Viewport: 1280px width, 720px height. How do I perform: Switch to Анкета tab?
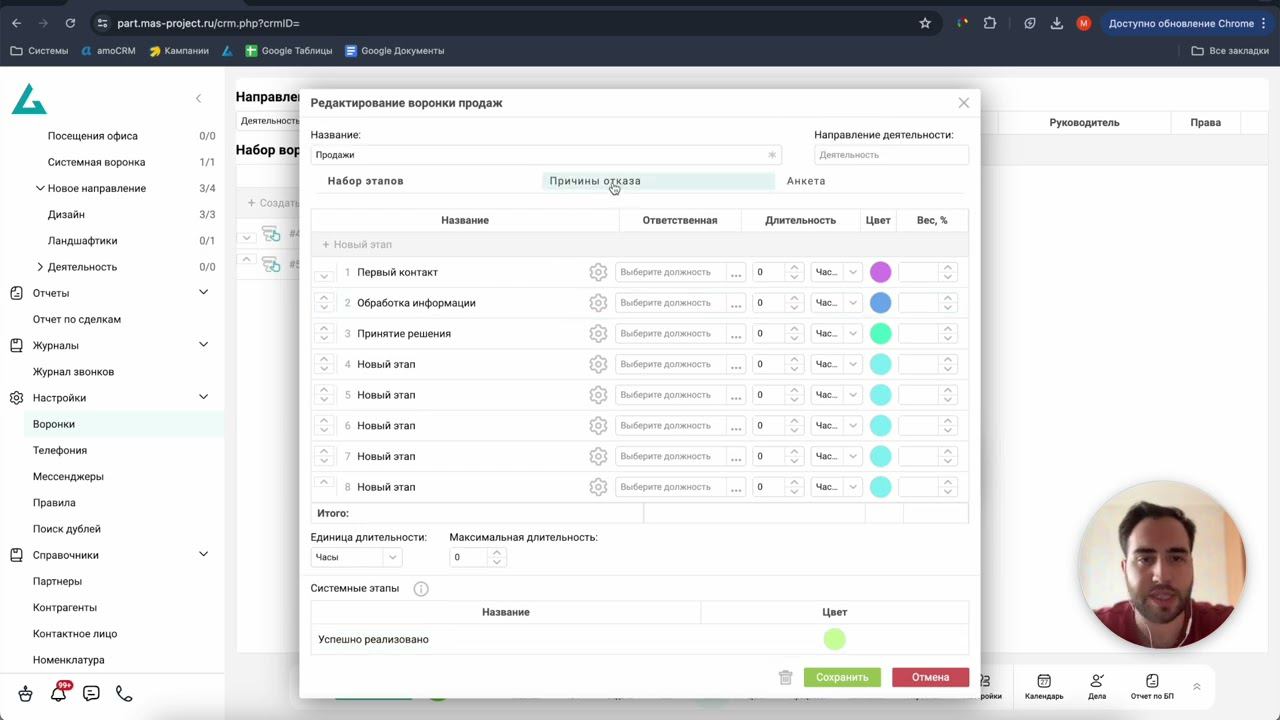click(x=806, y=181)
